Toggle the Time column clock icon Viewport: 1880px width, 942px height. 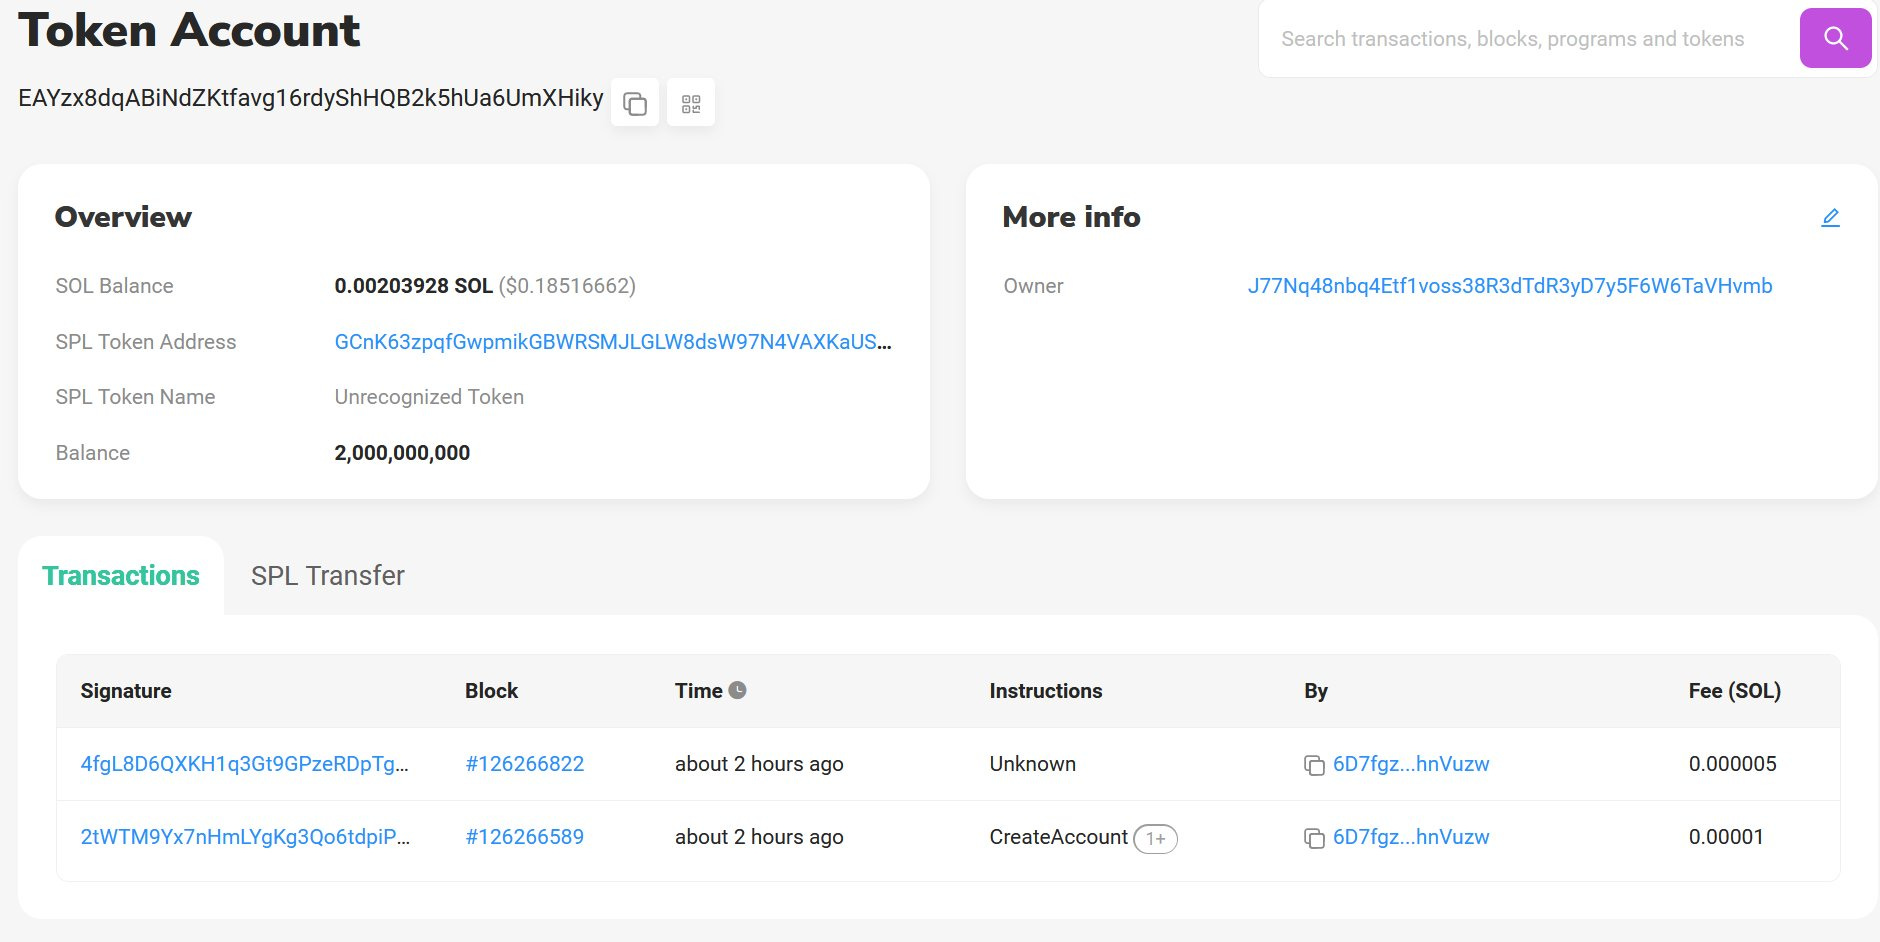pos(737,690)
